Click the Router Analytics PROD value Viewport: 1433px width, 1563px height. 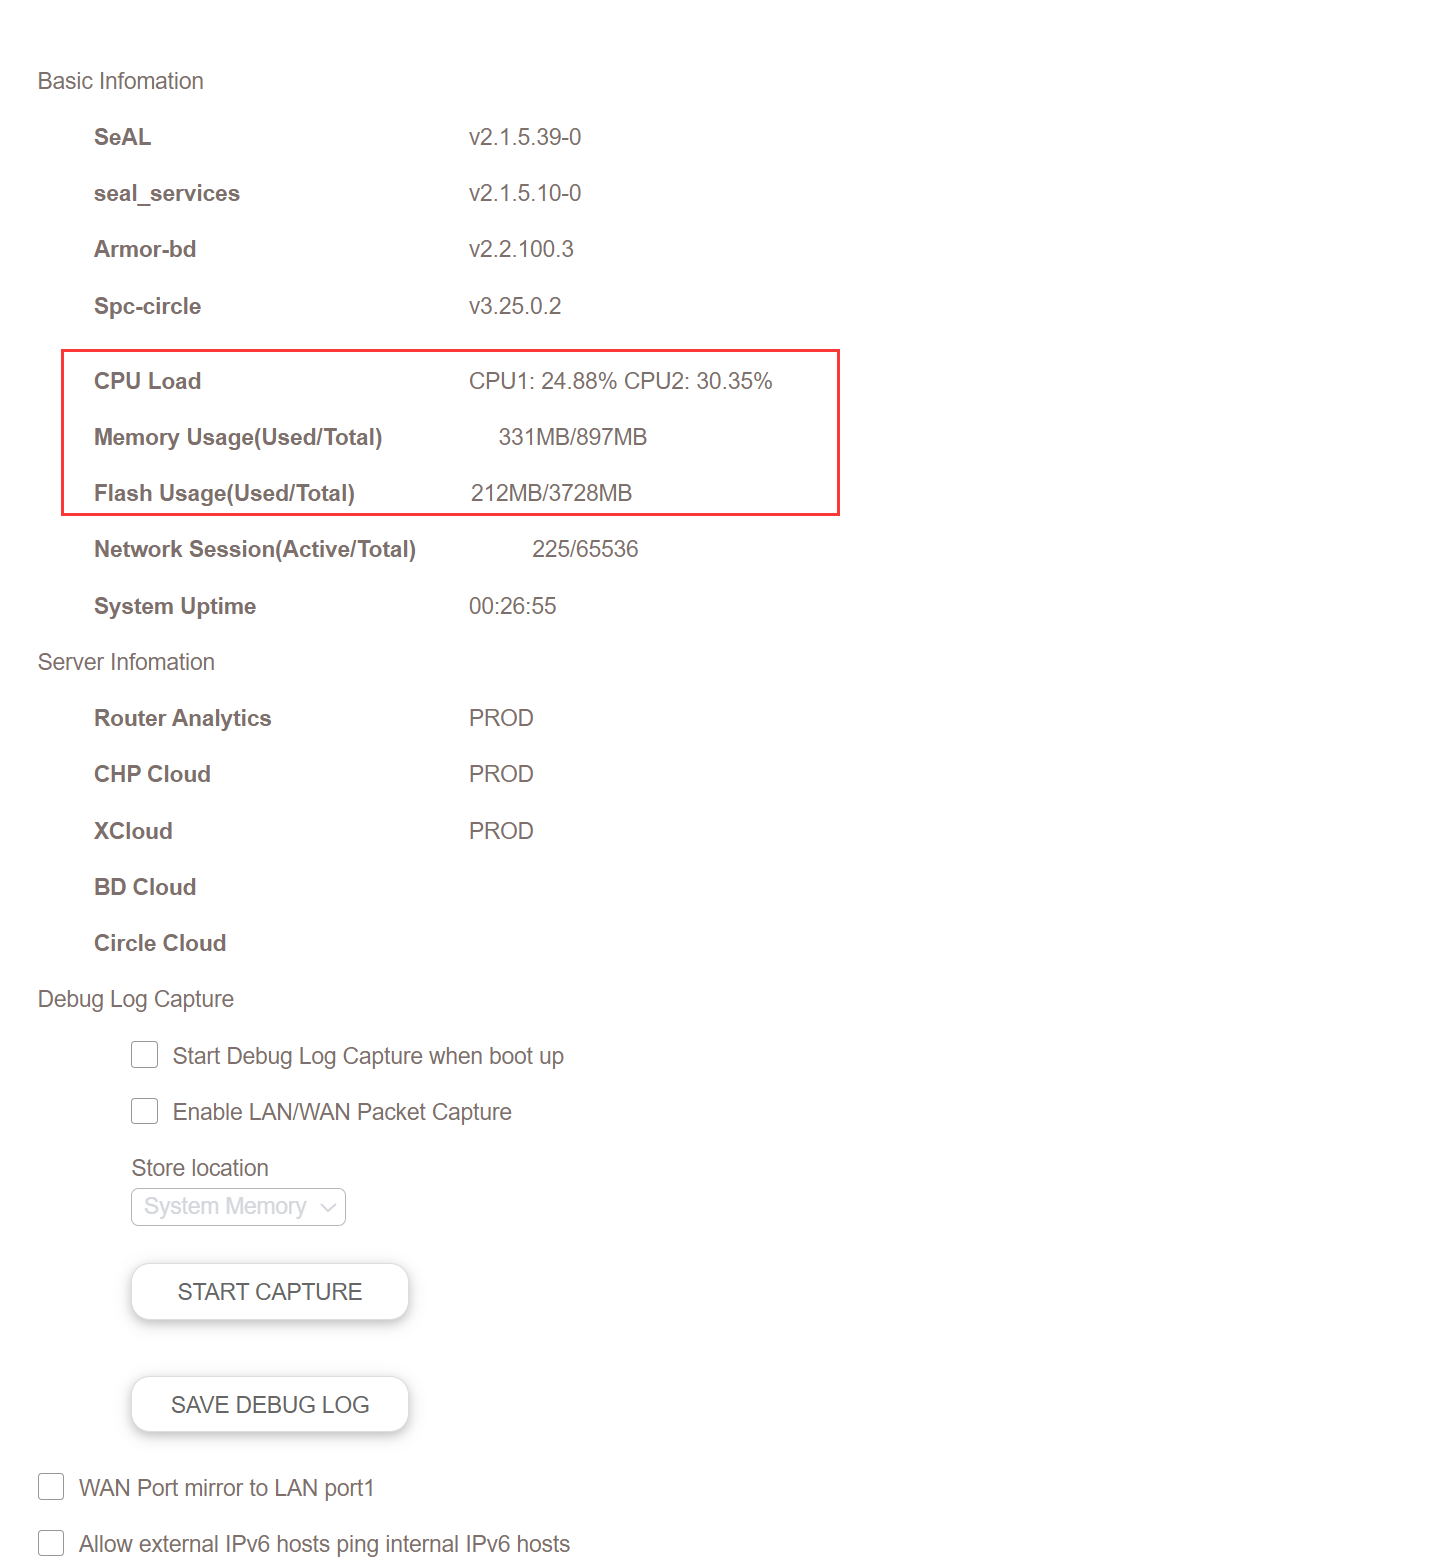click(501, 718)
